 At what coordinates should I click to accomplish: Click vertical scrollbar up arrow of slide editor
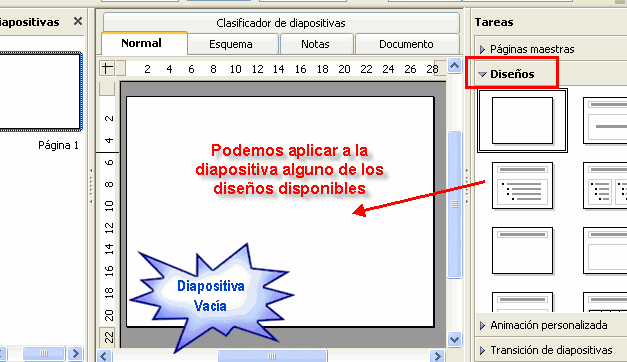pos(454,65)
